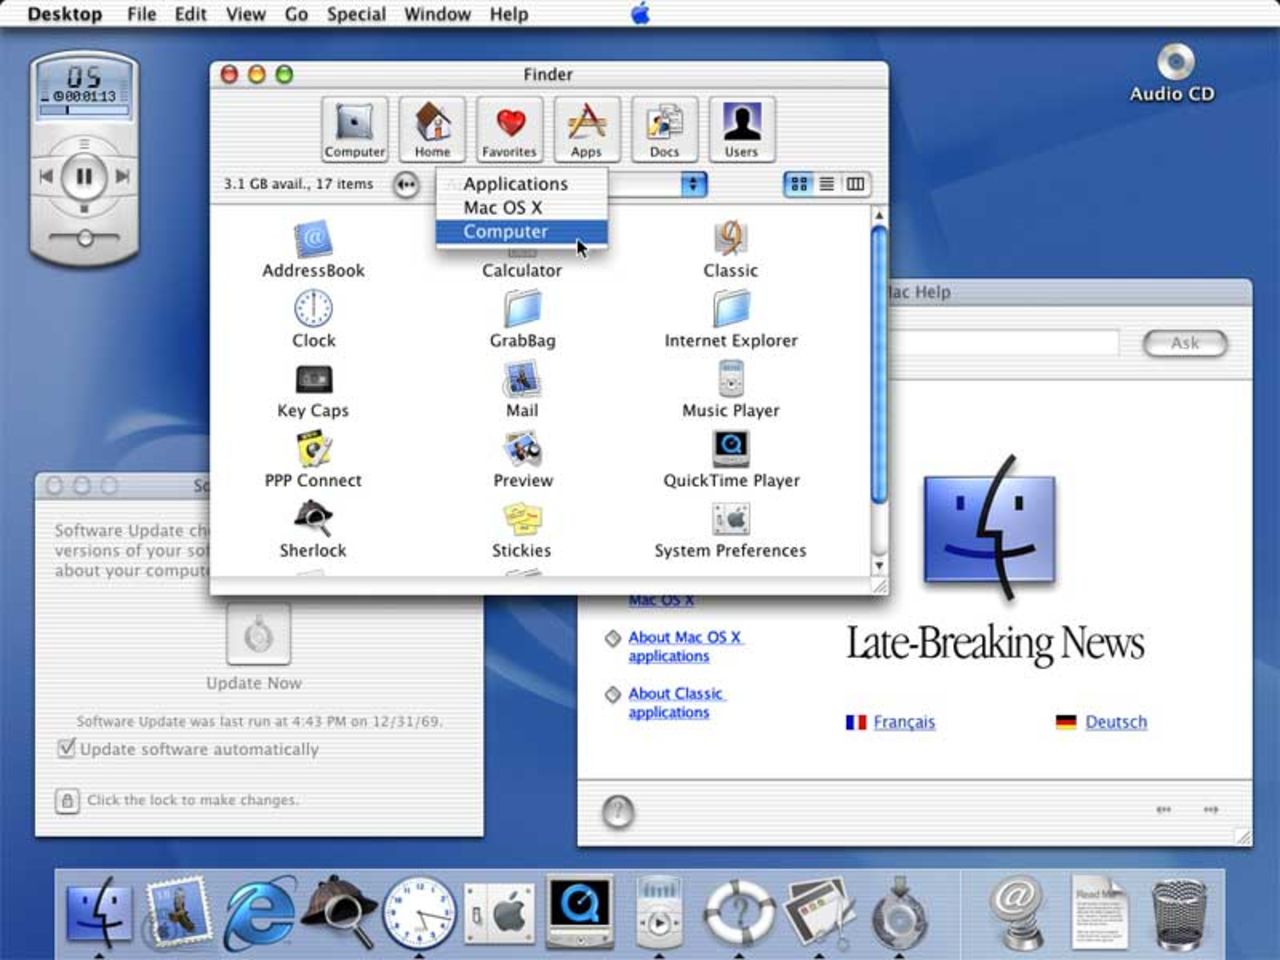Uncheck Update software automatically
The width and height of the screenshot is (1280, 960).
(x=66, y=748)
